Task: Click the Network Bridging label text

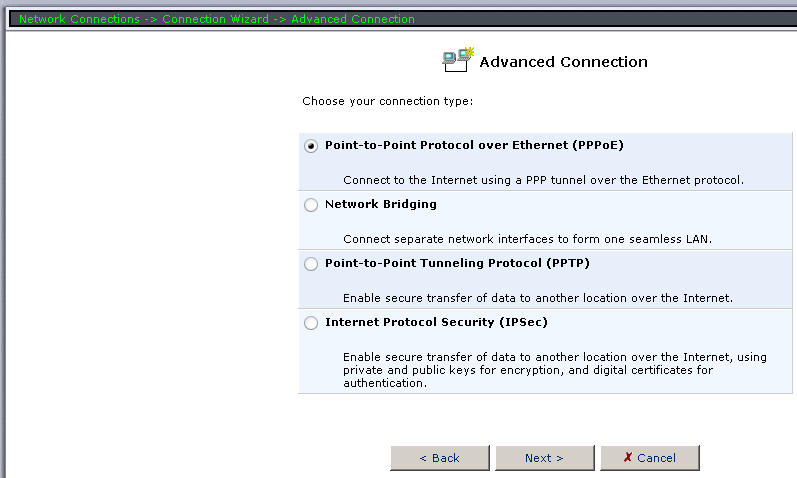Action: click(381, 204)
